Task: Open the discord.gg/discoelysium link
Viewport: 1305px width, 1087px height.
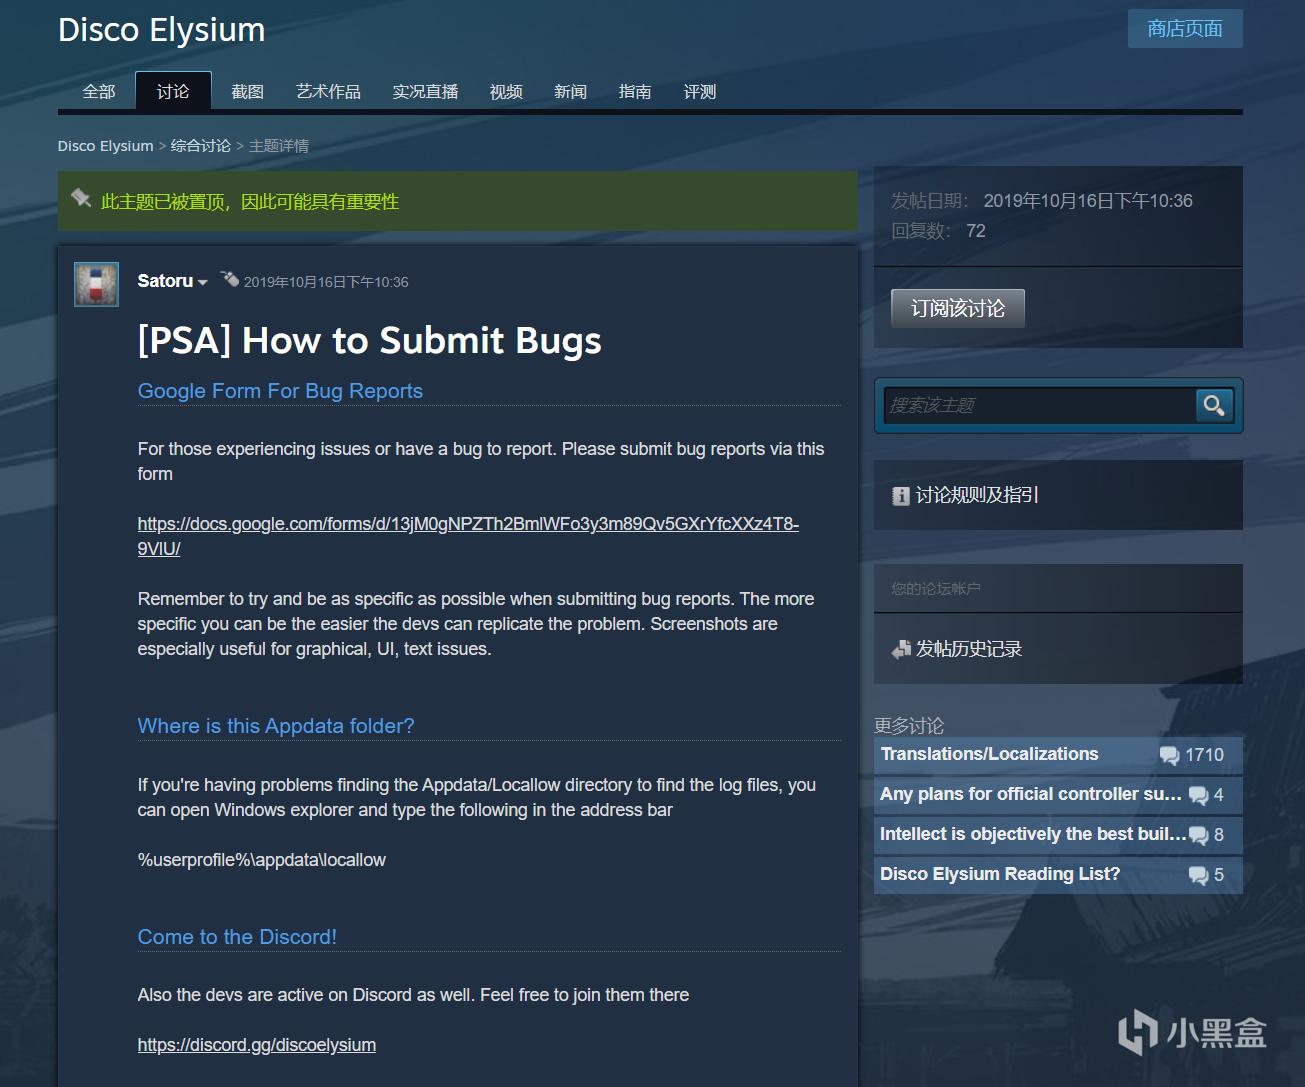Action: coord(257,1045)
